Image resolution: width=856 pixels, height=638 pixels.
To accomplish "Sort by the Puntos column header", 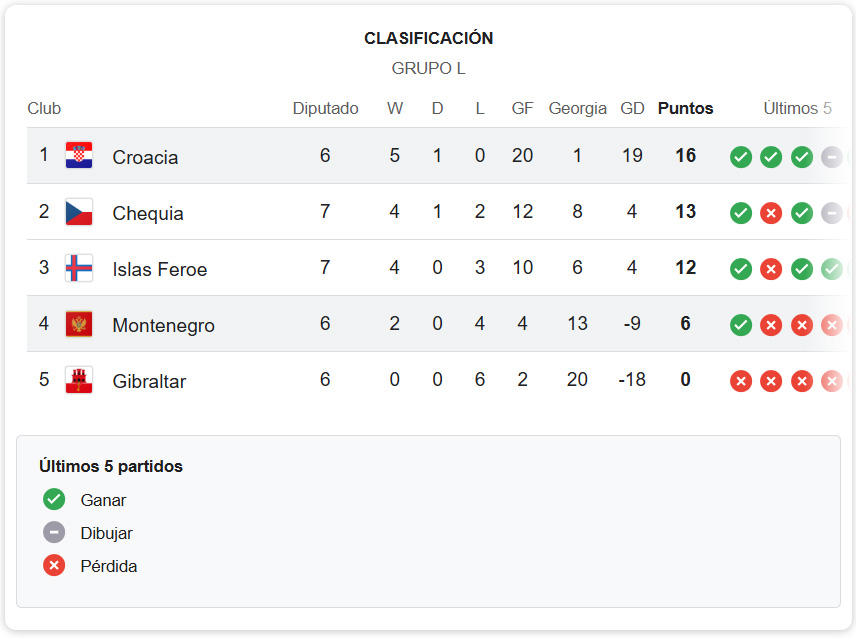I will (x=685, y=108).
